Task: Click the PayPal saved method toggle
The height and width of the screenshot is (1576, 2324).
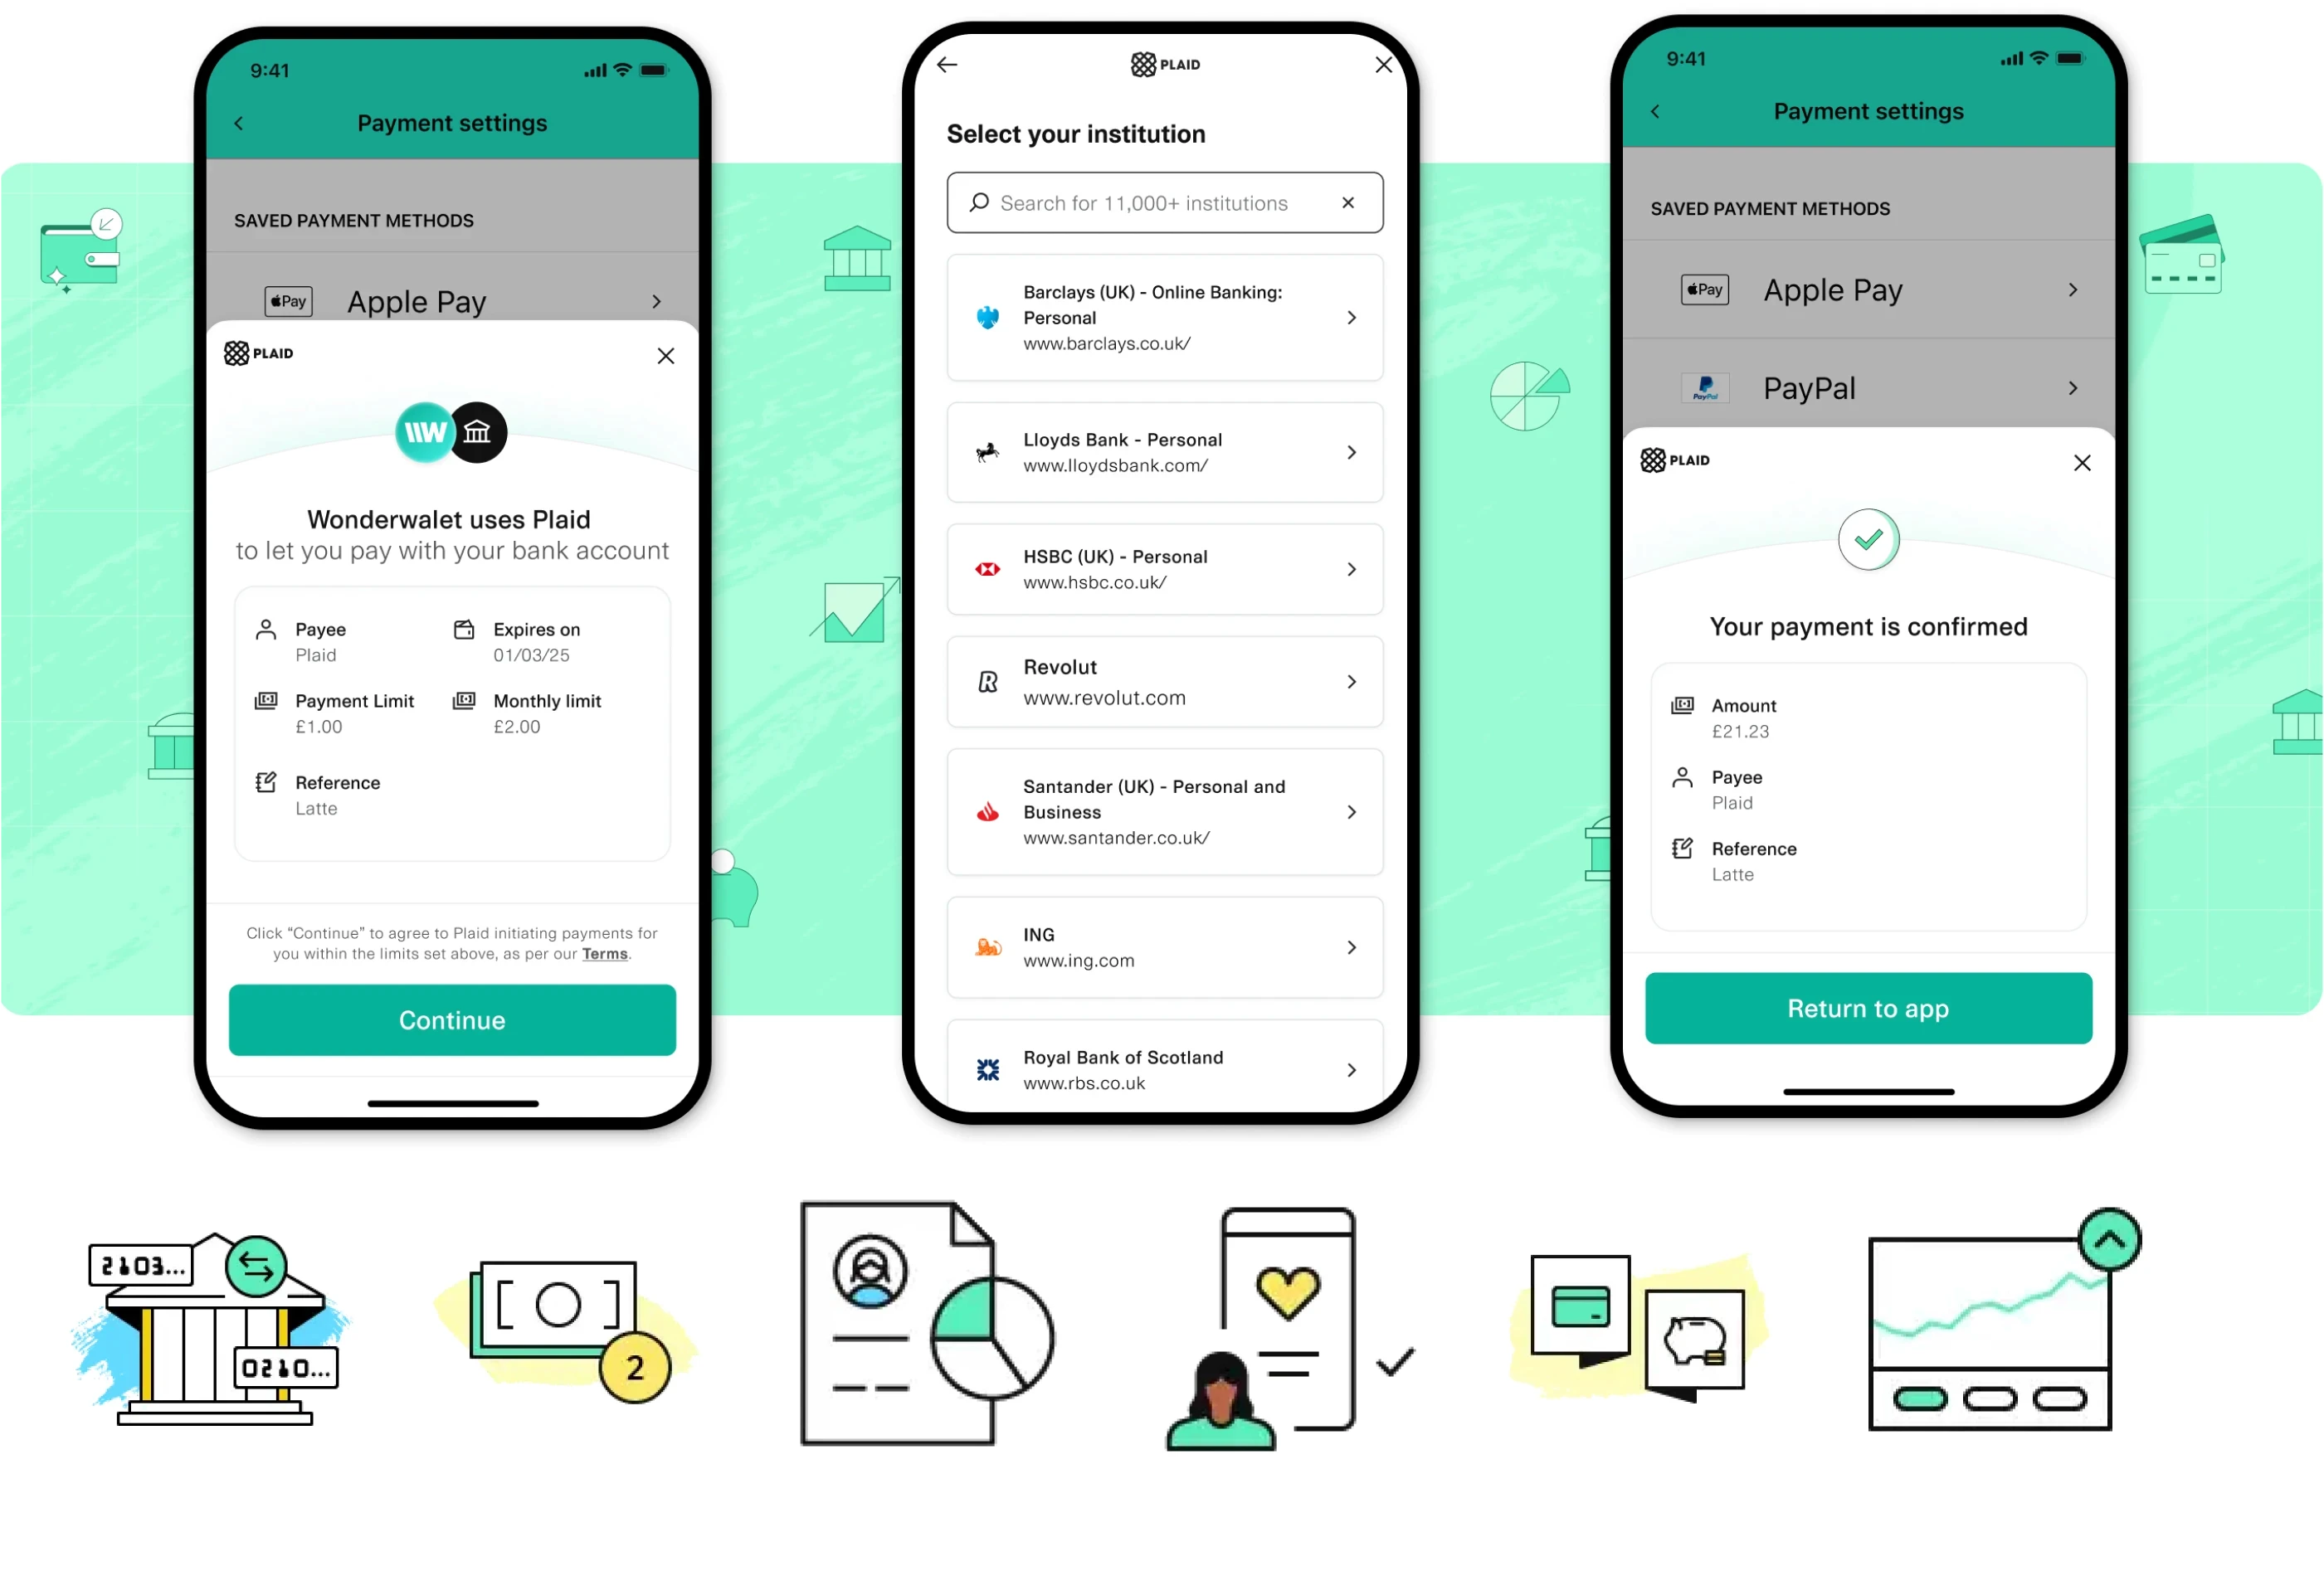Action: click(2074, 389)
